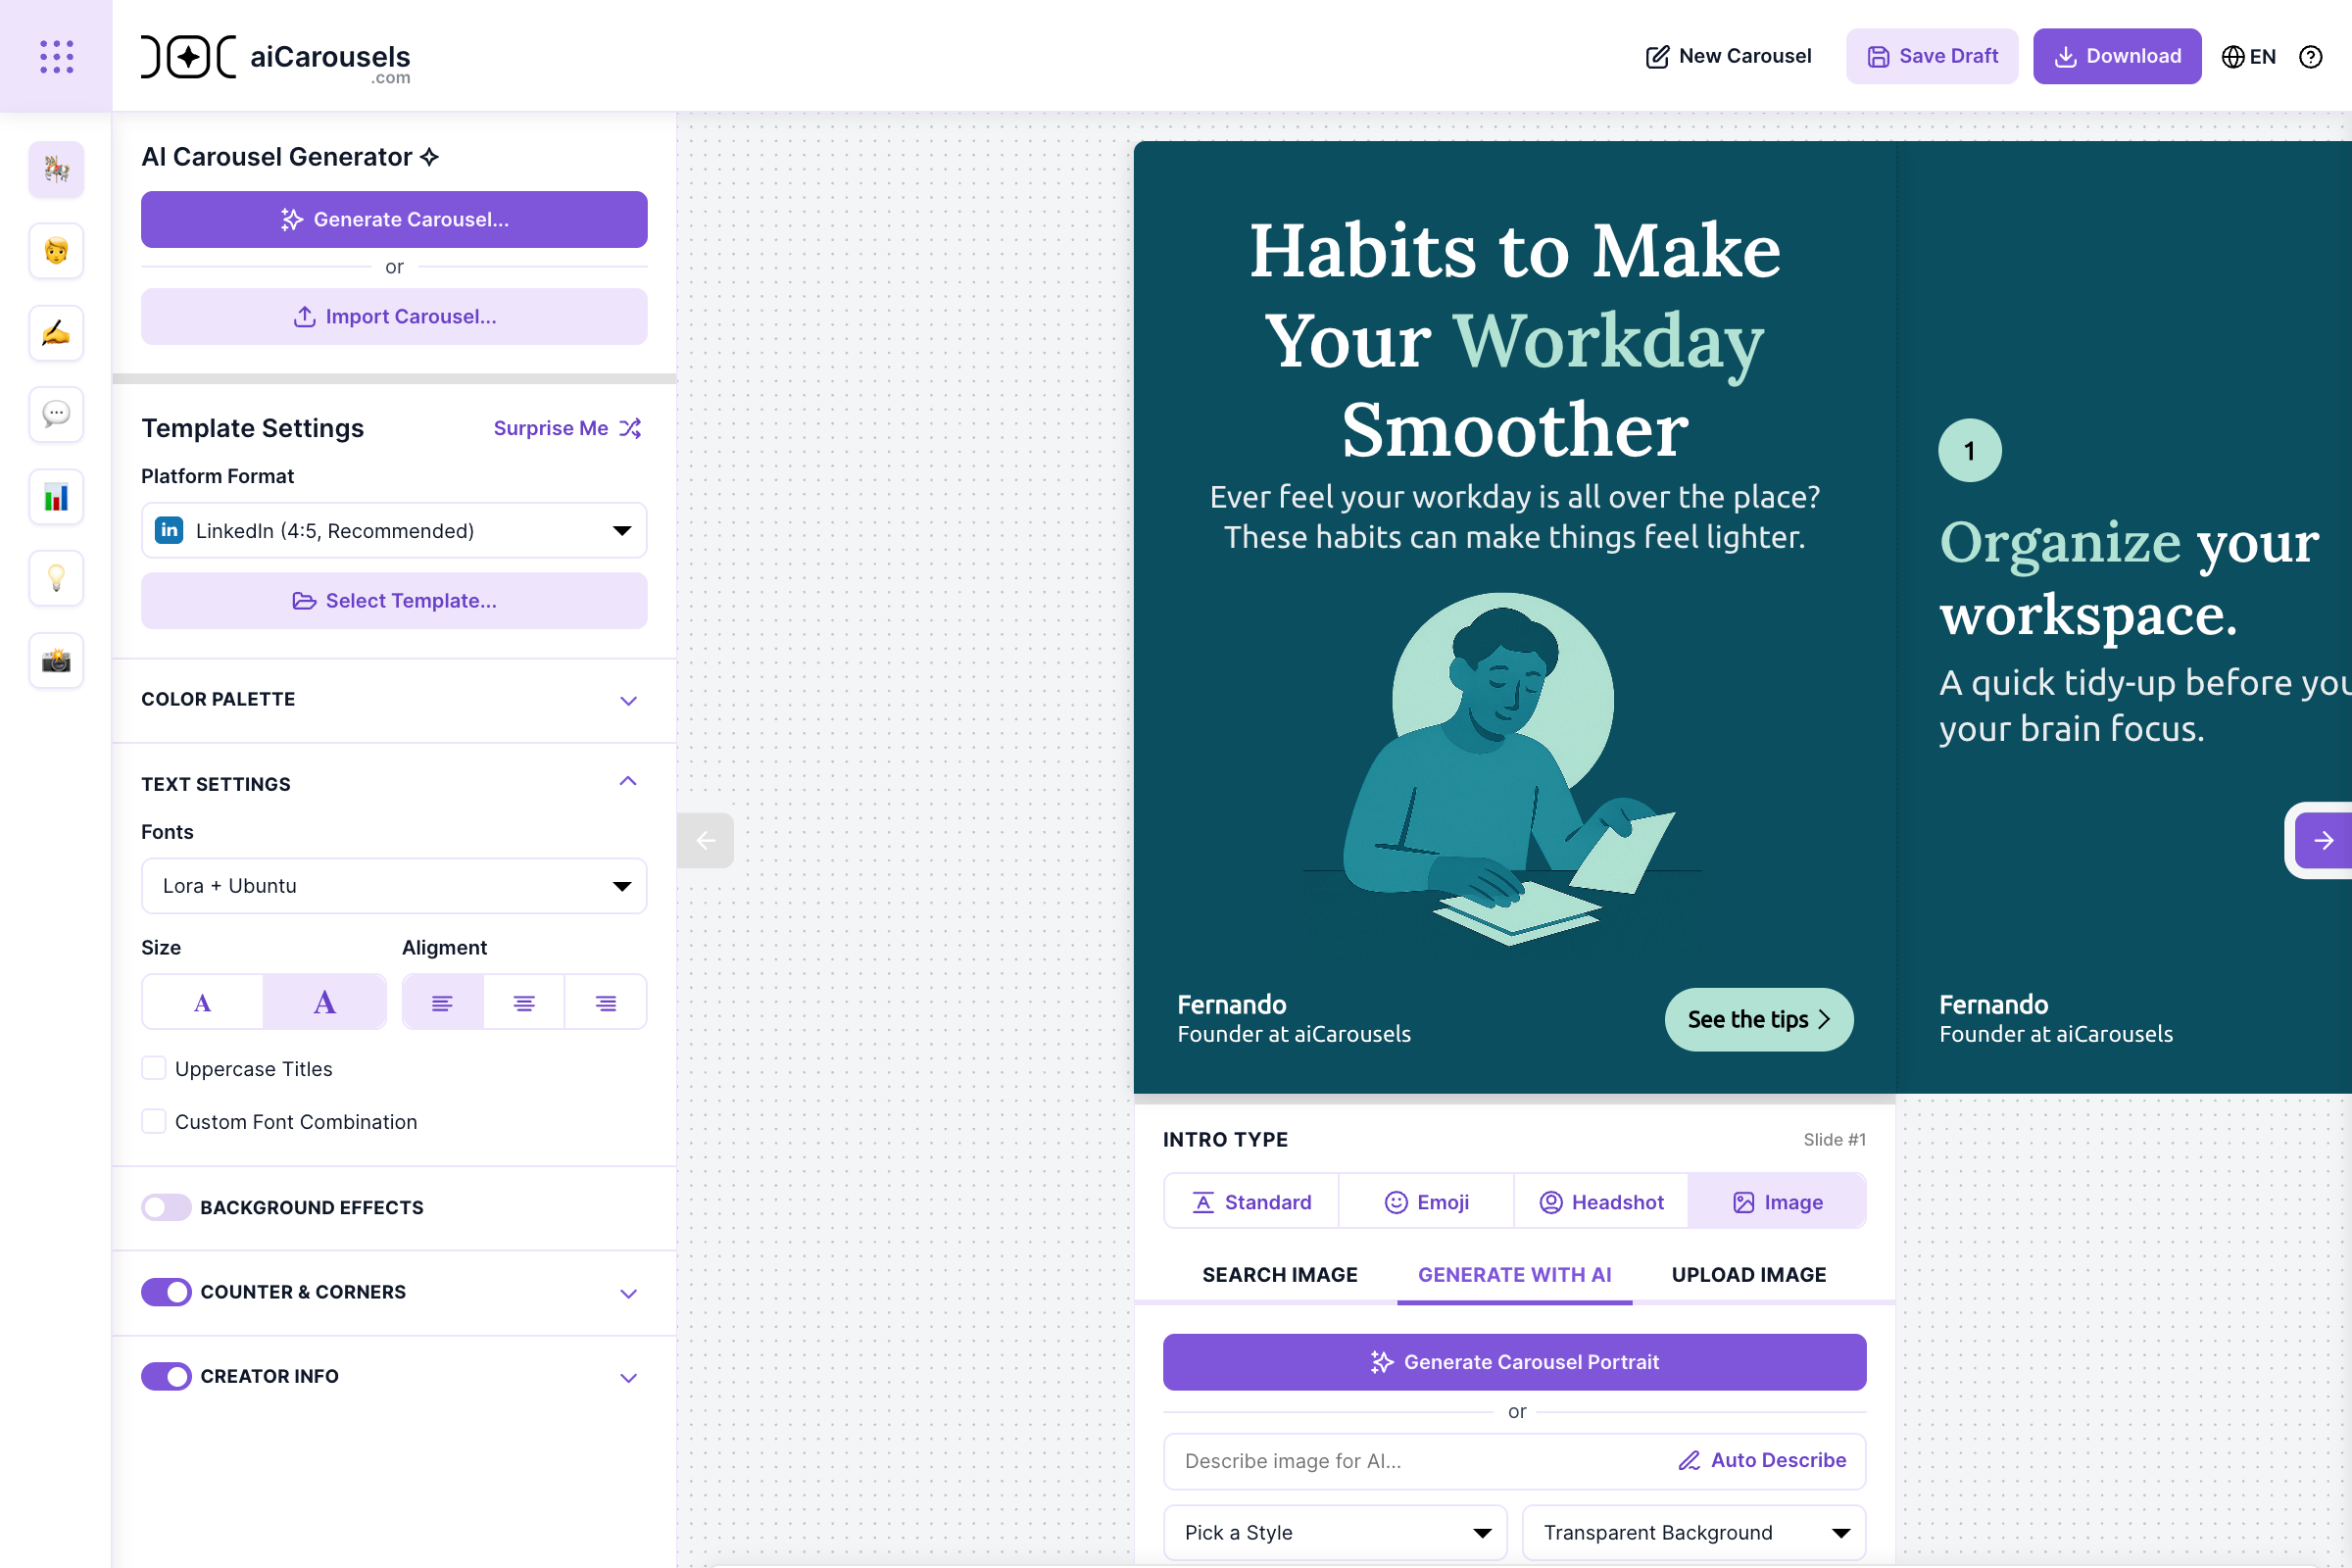This screenshot has height=1568, width=2352.
Task: Select the Headshot intro type
Action: [1600, 1201]
